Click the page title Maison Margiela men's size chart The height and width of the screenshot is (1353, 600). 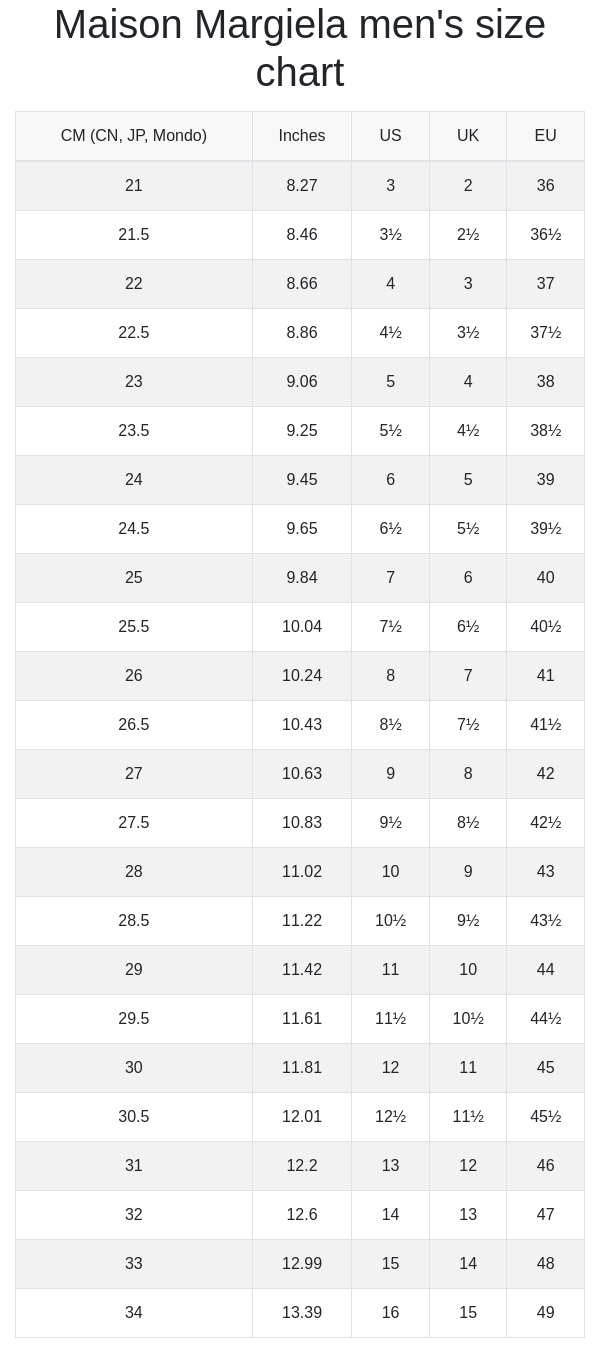click(x=300, y=48)
